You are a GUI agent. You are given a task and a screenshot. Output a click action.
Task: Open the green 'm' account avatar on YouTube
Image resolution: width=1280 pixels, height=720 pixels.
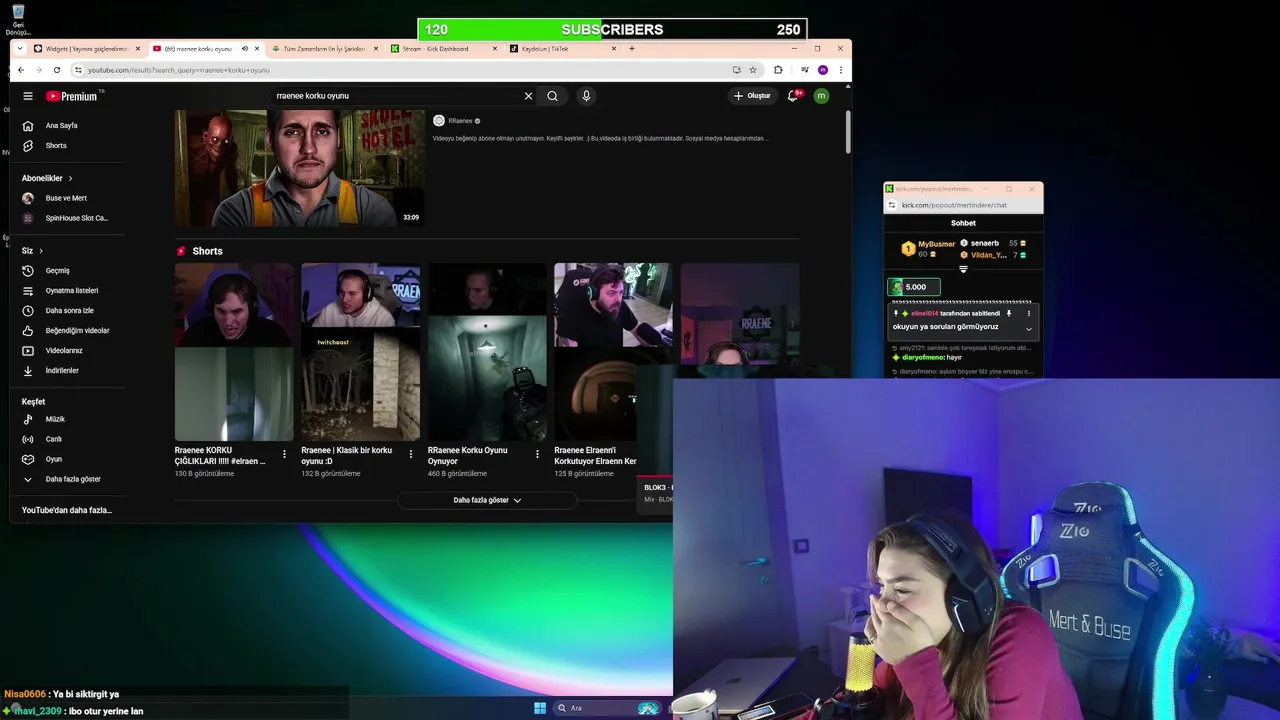[821, 96]
